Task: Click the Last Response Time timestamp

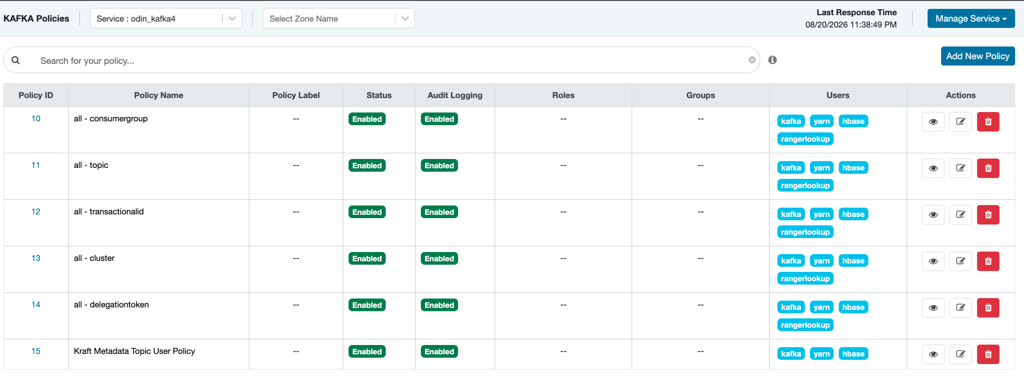Action: tap(851, 24)
